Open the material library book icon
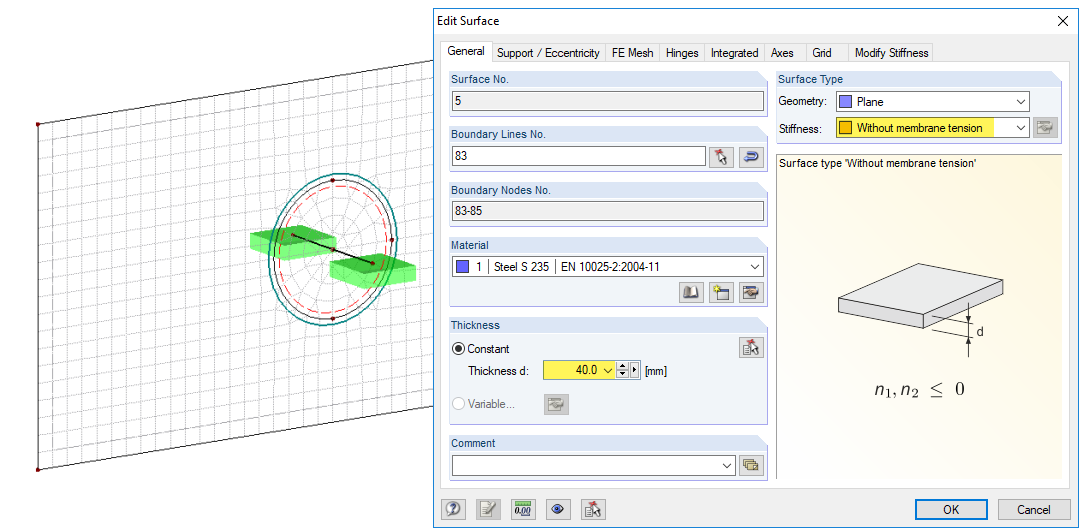The image size is (1079, 528). (x=690, y=293)
